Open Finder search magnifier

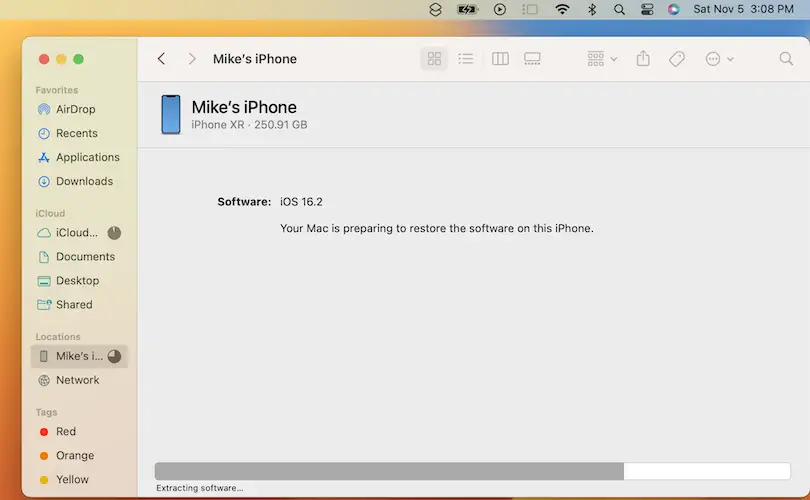(x=786, y=59)
